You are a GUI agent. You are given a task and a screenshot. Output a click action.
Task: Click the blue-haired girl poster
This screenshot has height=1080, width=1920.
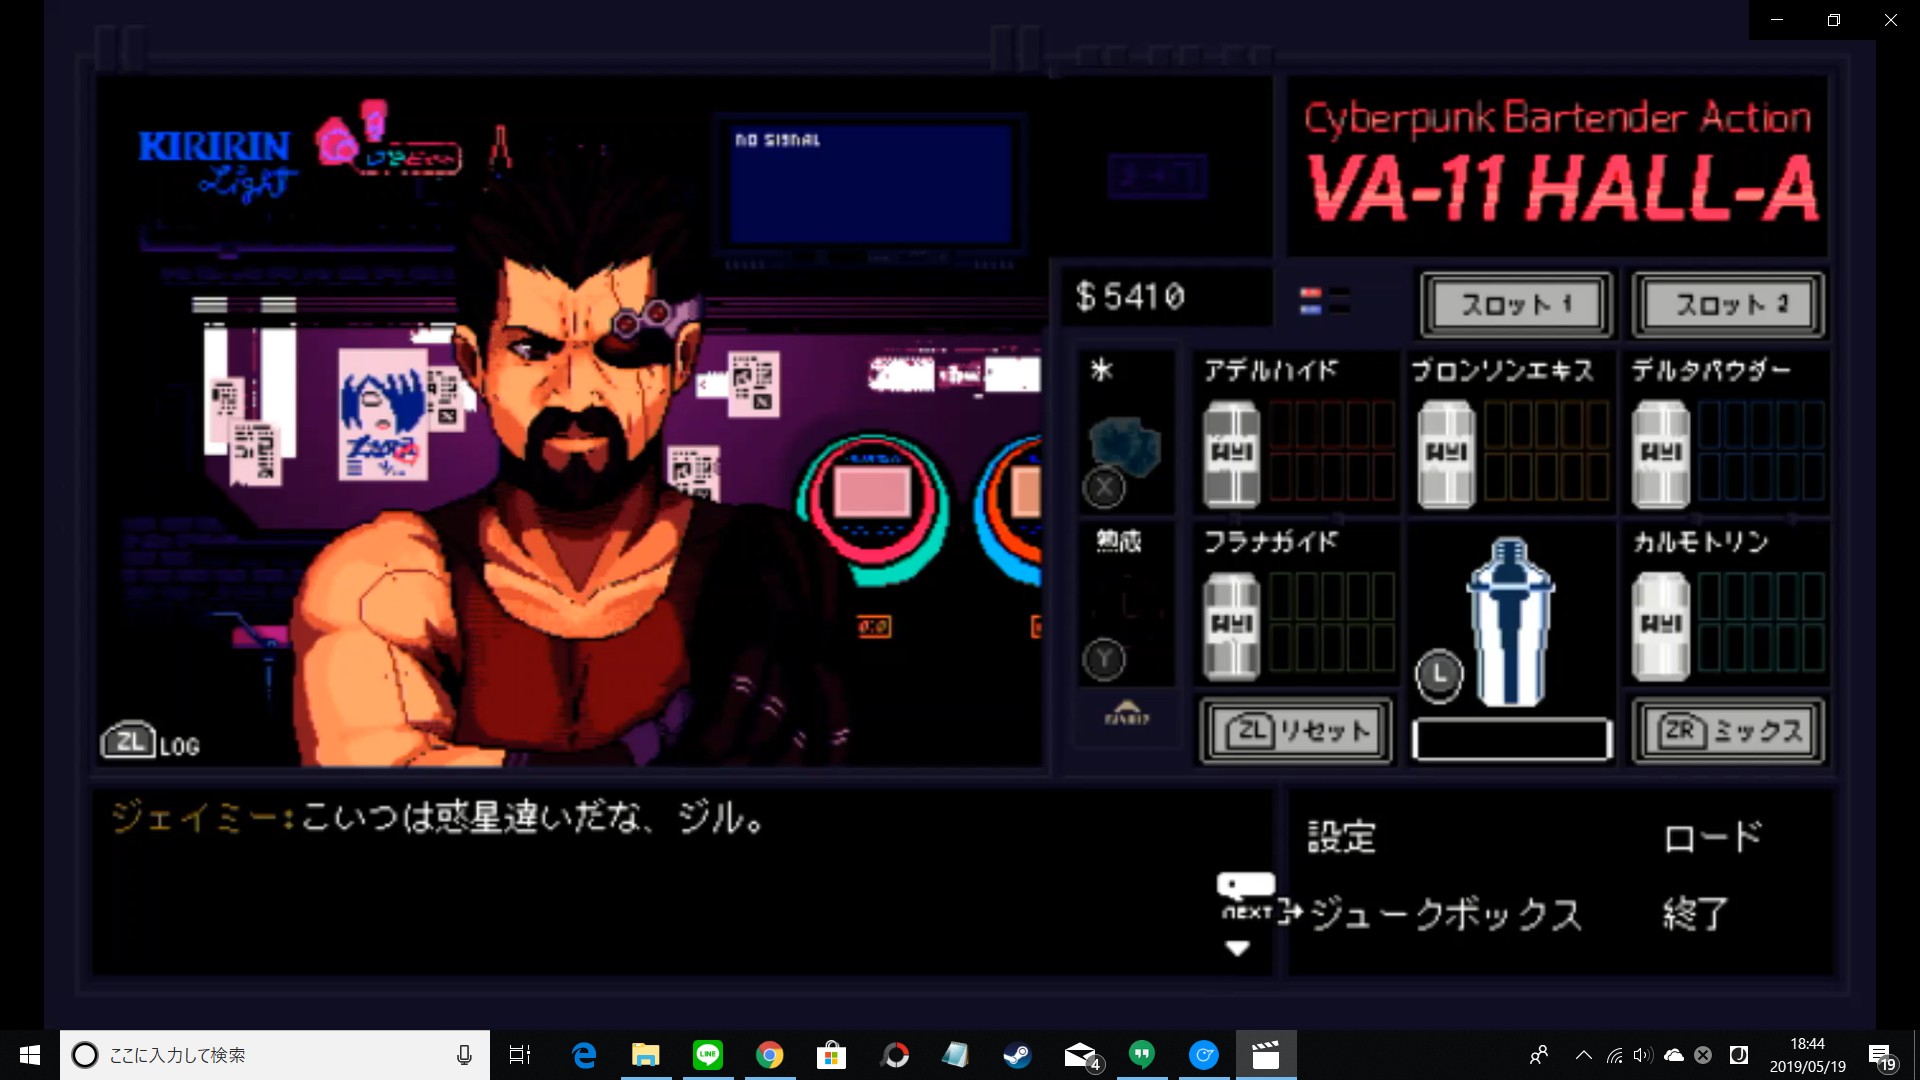pos(383,415)
